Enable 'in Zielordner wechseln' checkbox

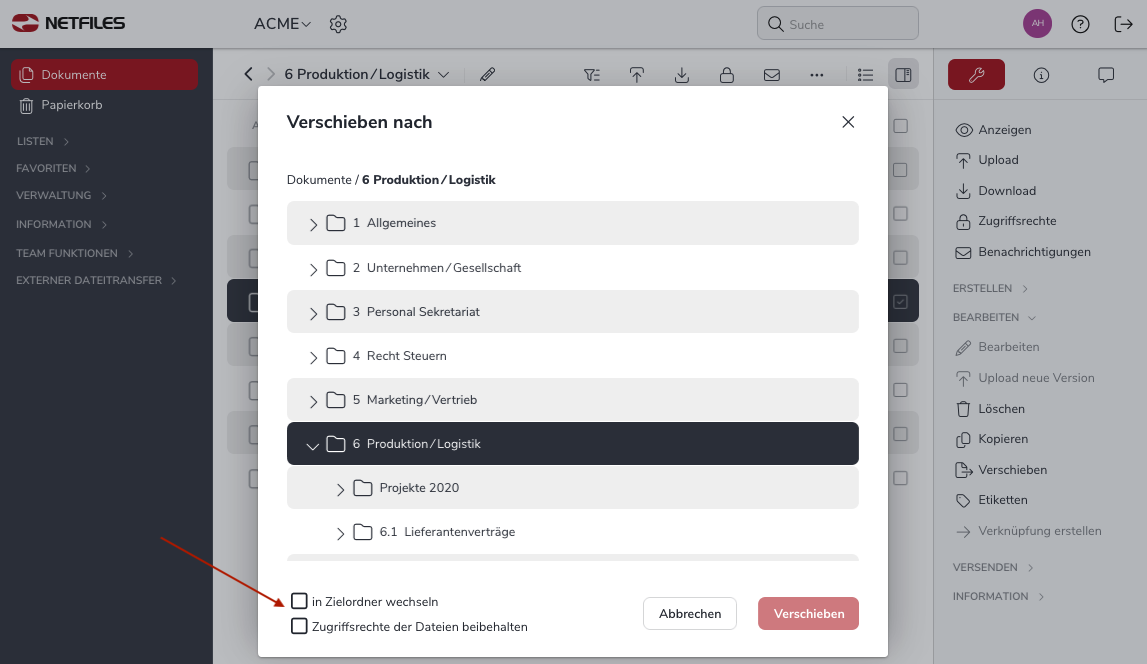point(299,601)
